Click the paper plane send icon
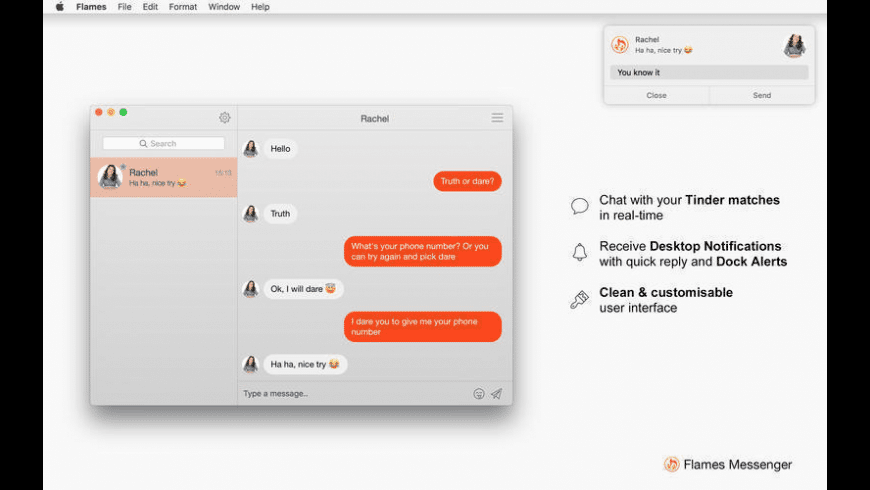870x490 pixels. tap(496, 393)
